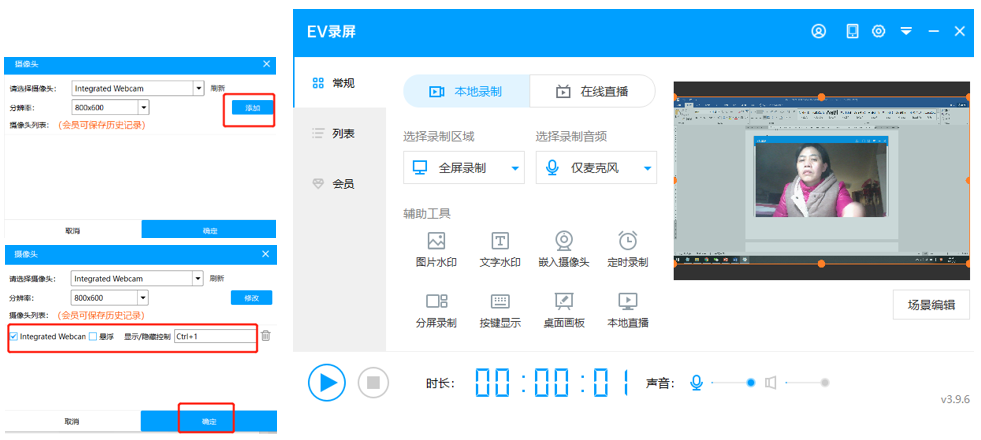Click 刷新 refresh in the 添加 dialog
This screenshot has height=440, width=981.
(x=218, y=88)
